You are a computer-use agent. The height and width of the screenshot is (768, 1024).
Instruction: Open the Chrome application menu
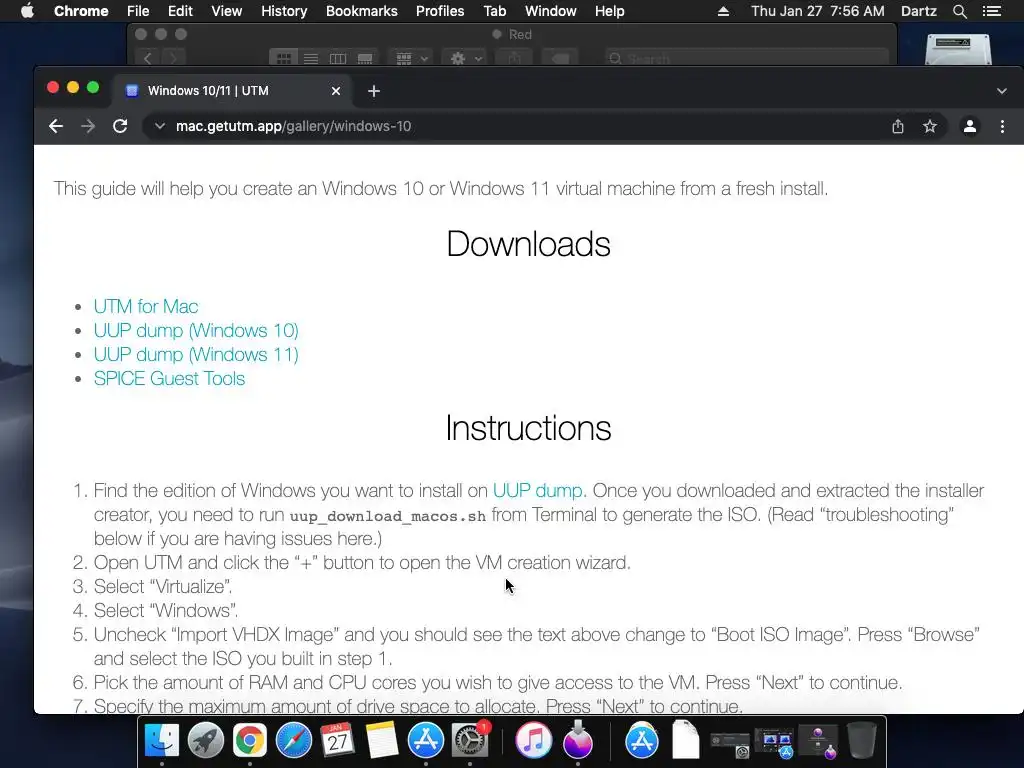[x=81, y=11]
